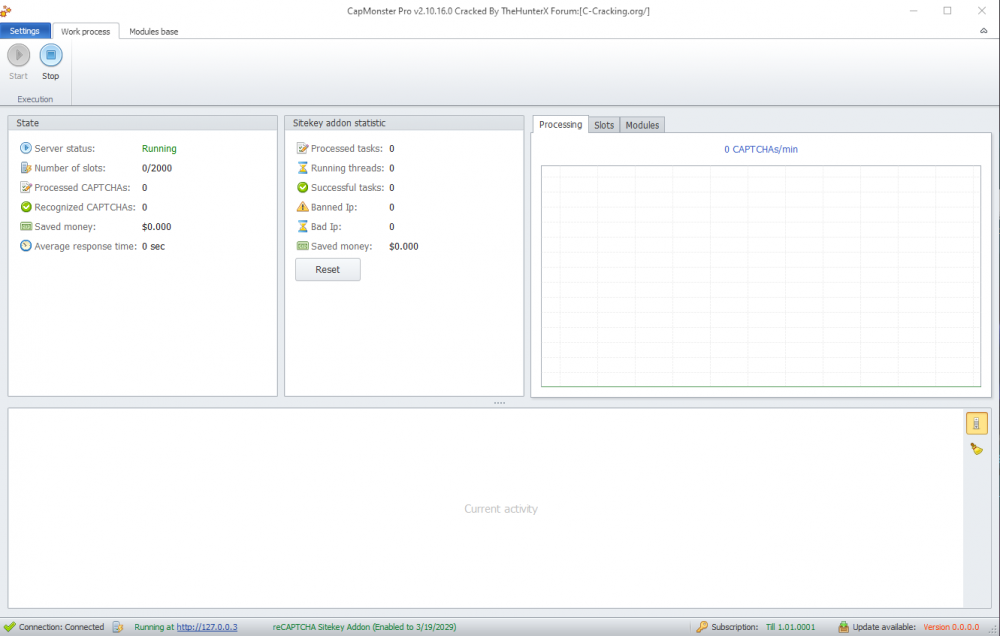Image resolution: width=1000 pixels, height=636 pixels.
Task: Select the Processing tab
Action: pos(560,124)
